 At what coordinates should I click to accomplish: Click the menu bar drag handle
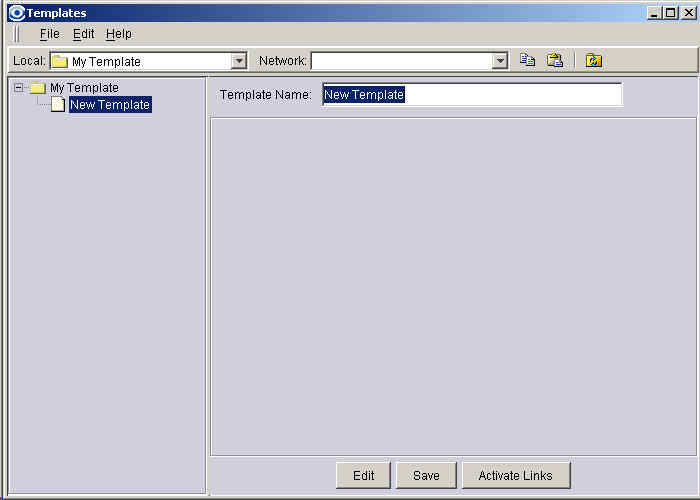[17, 34]
